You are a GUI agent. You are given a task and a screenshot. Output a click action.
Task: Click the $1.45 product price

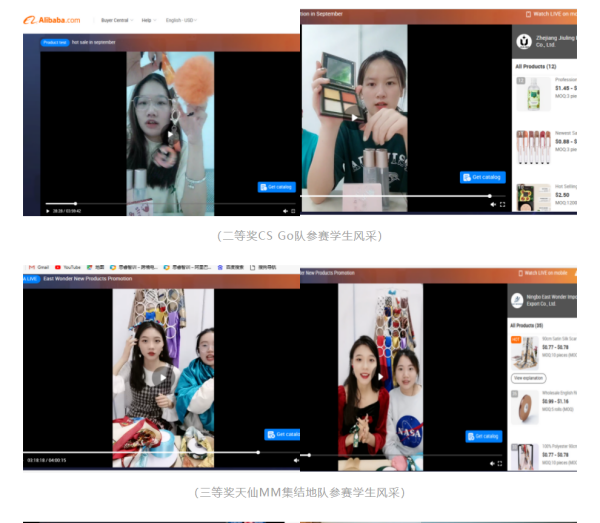tap(566, 88)
